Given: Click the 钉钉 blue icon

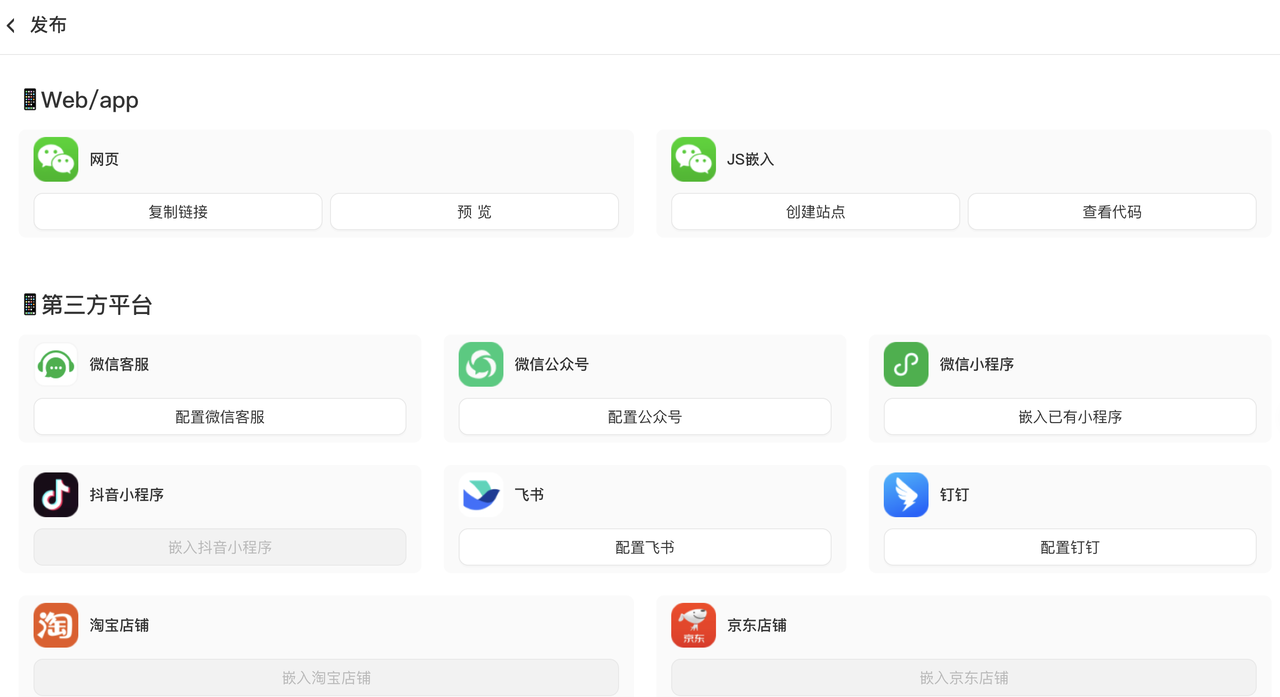Looking at the screenshot, I should (906, 495).
